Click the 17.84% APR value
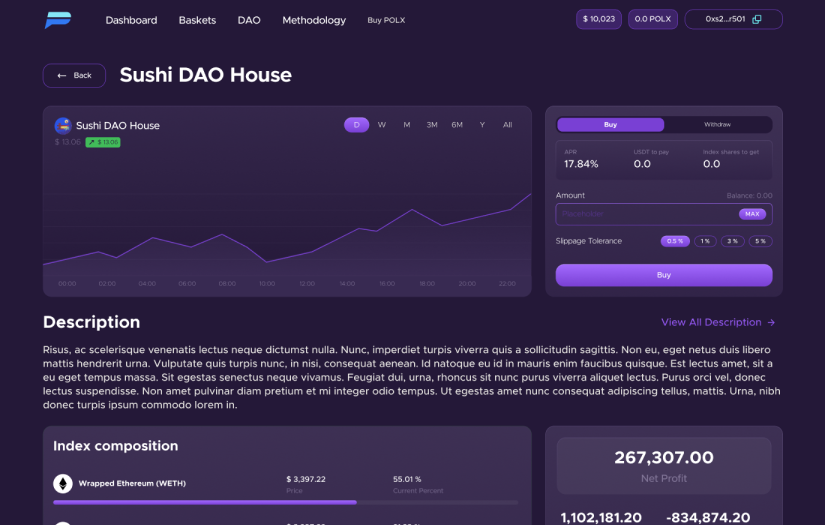This screenshot has height=525, width=825. pos(581,164)
